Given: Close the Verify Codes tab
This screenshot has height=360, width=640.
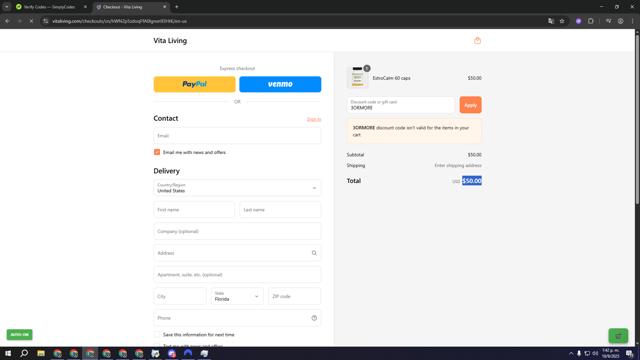Looking at the screenshot, I should coord(85,7).
